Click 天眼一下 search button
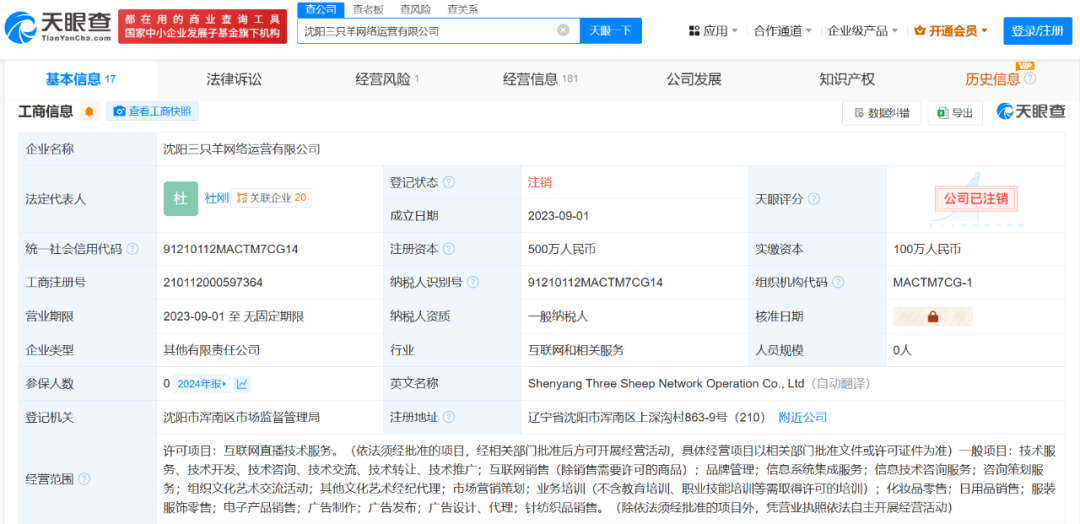1080x524 pixels. click(611, 30)
